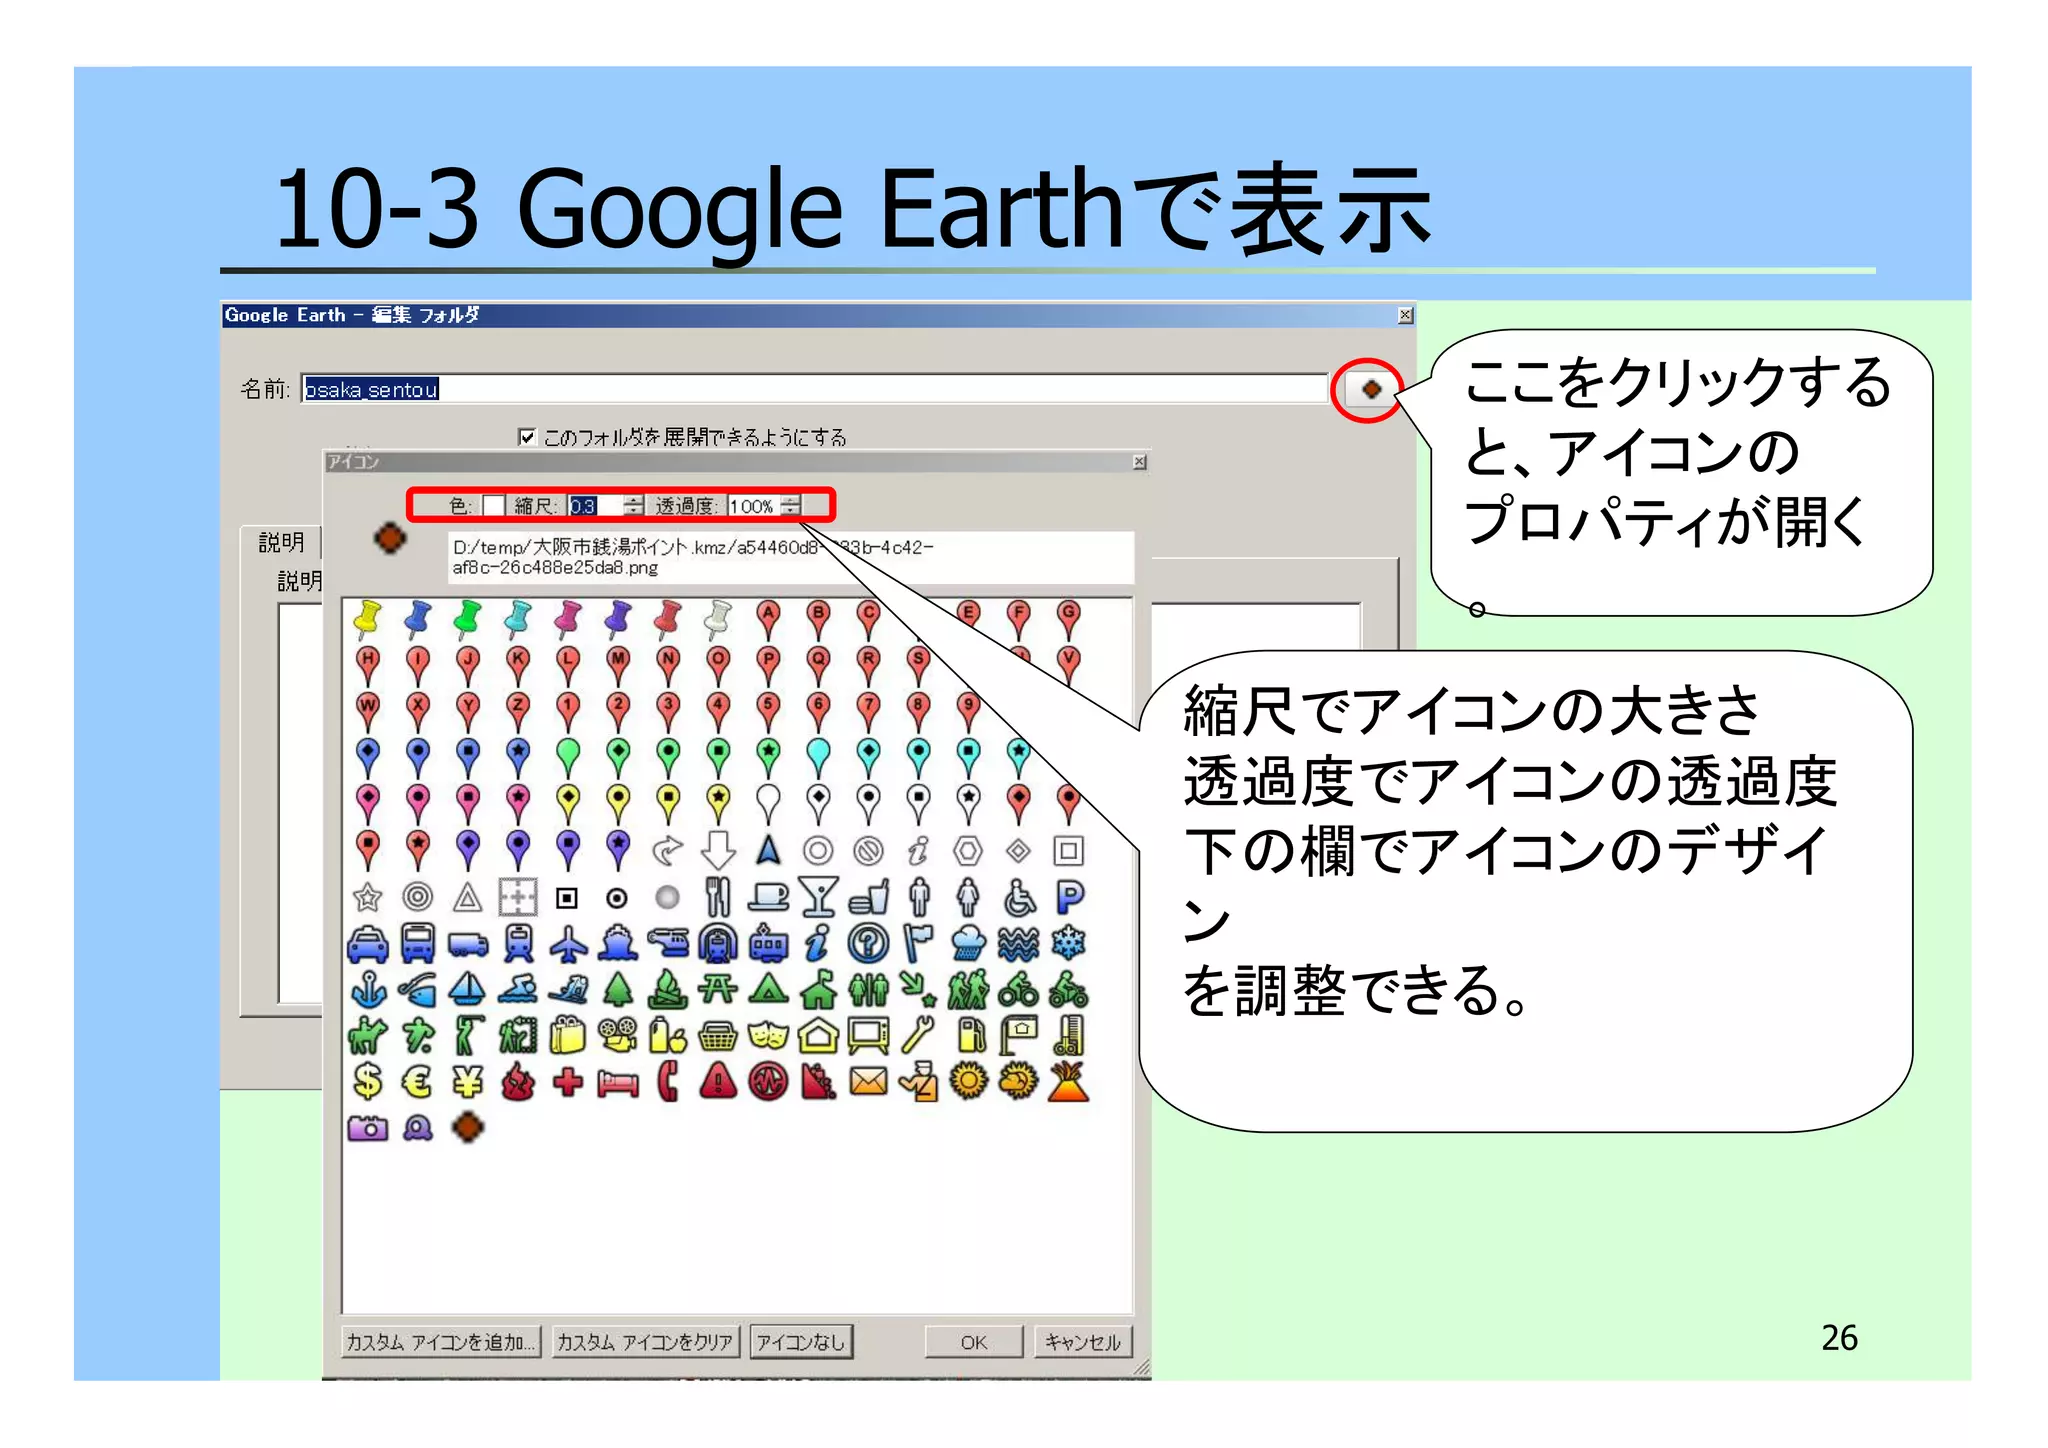Select the white pushpin icon

[x=717, y=619]
